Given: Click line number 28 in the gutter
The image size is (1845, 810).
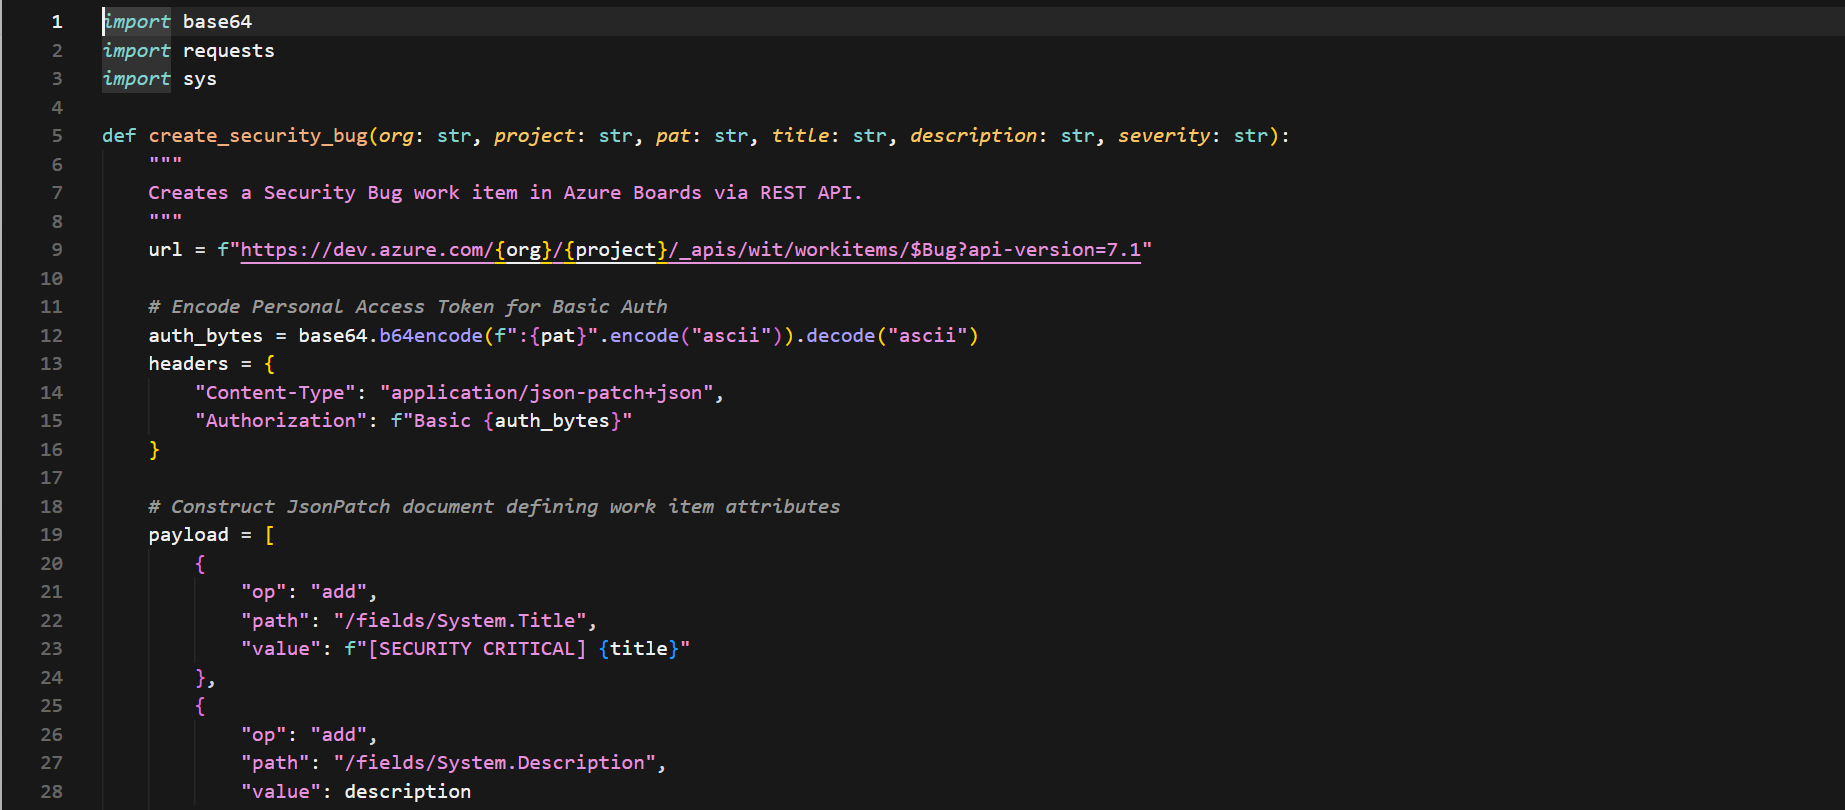Looking at the screenshot, I should [51, 792].
